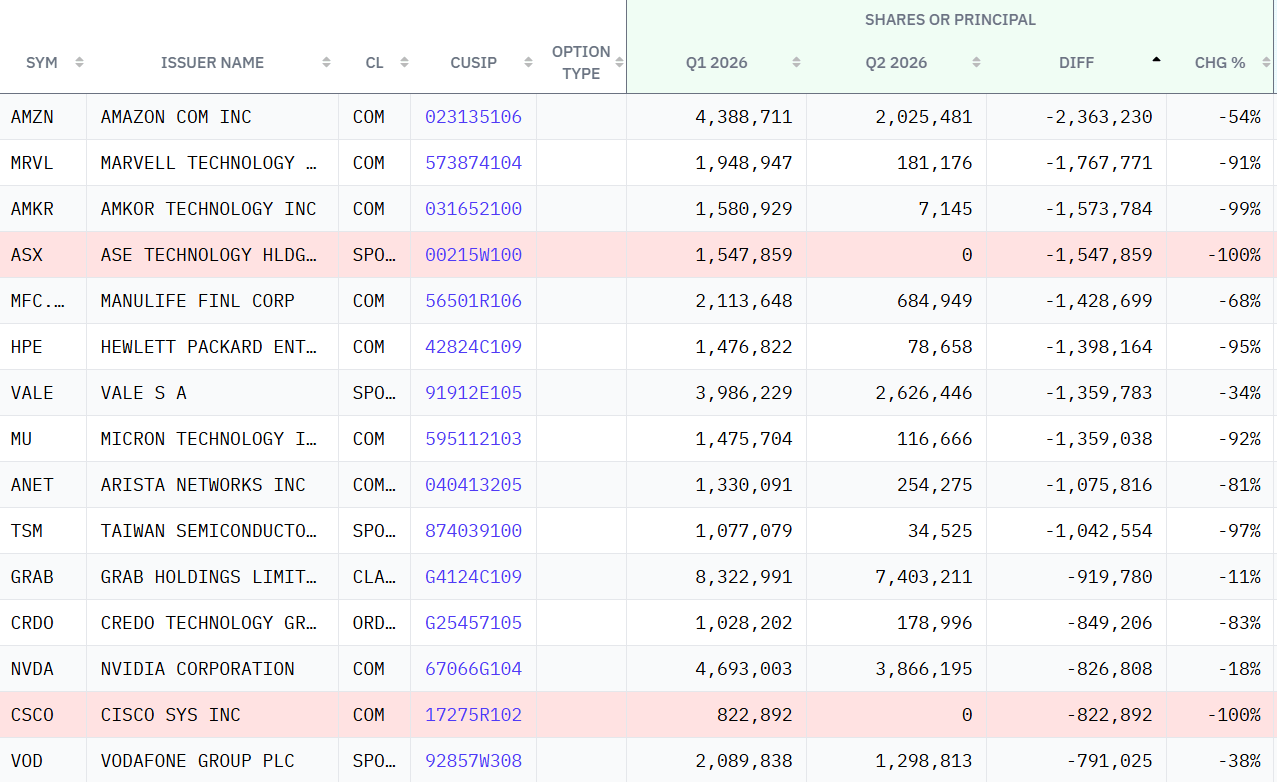This screenshot has width=1277, height=782.
Task: Select the AMKR symbol cell
Action: pos(43,209)
